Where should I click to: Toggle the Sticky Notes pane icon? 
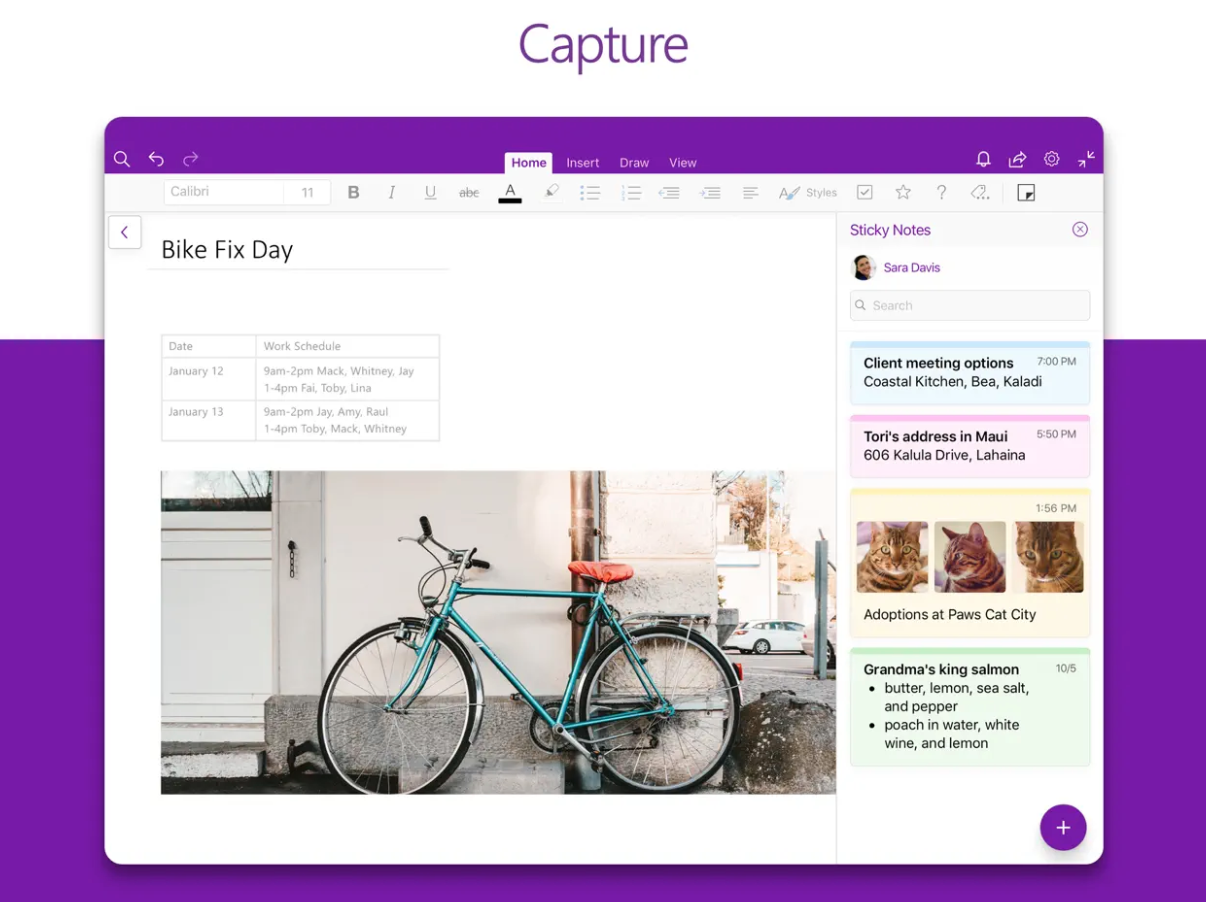click(1026, 192)
